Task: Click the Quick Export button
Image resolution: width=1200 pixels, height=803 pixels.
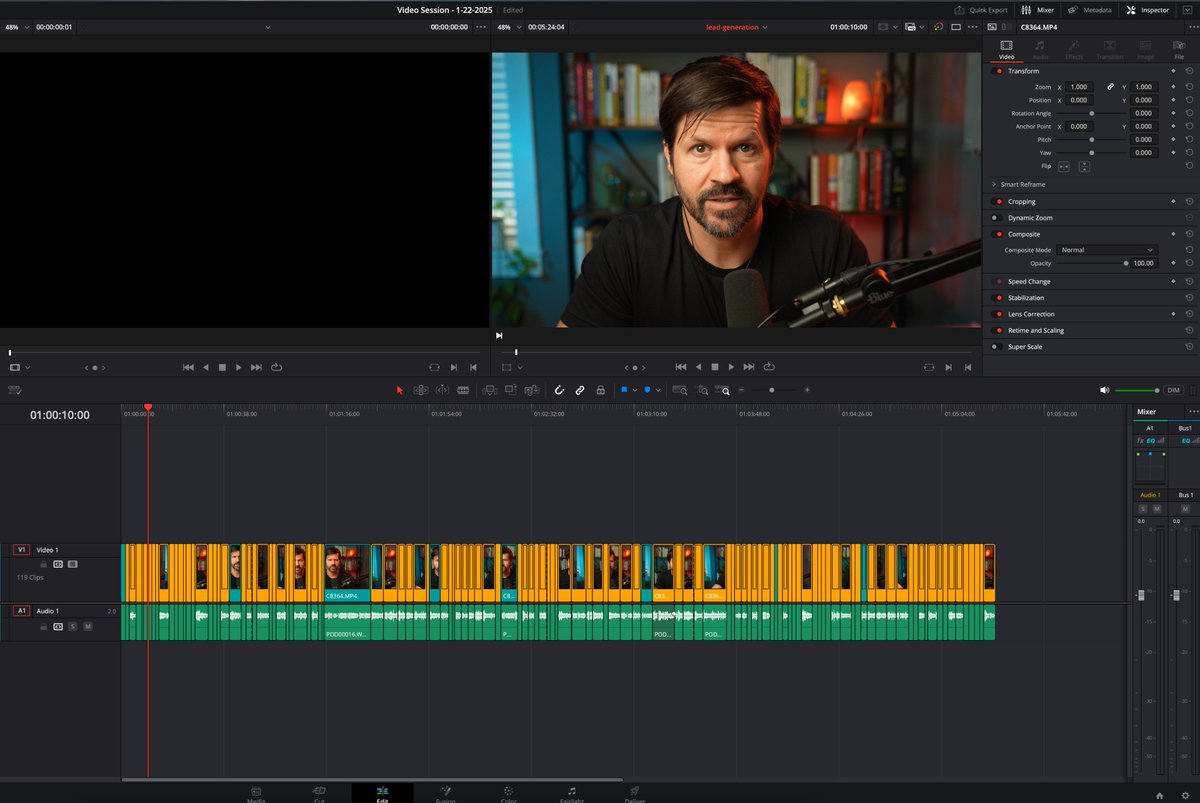Action: (x=981, y=10)
